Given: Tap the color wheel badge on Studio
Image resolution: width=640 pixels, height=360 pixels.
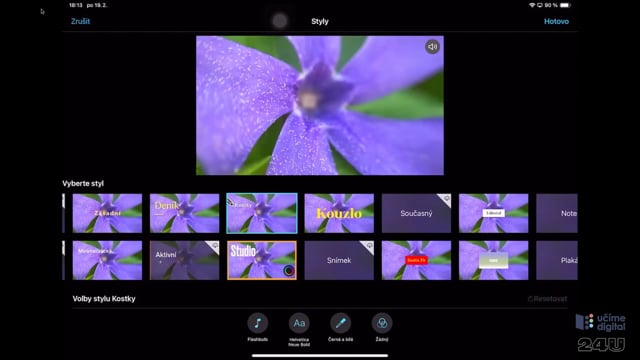Looking at the screenshot, I should point(289,271).
